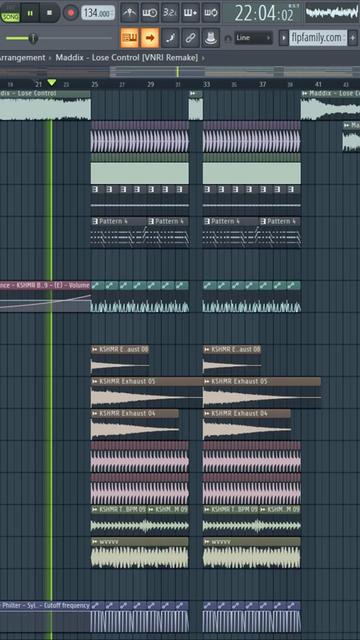Click the green playhead marker on the timeline

point(51,83)
